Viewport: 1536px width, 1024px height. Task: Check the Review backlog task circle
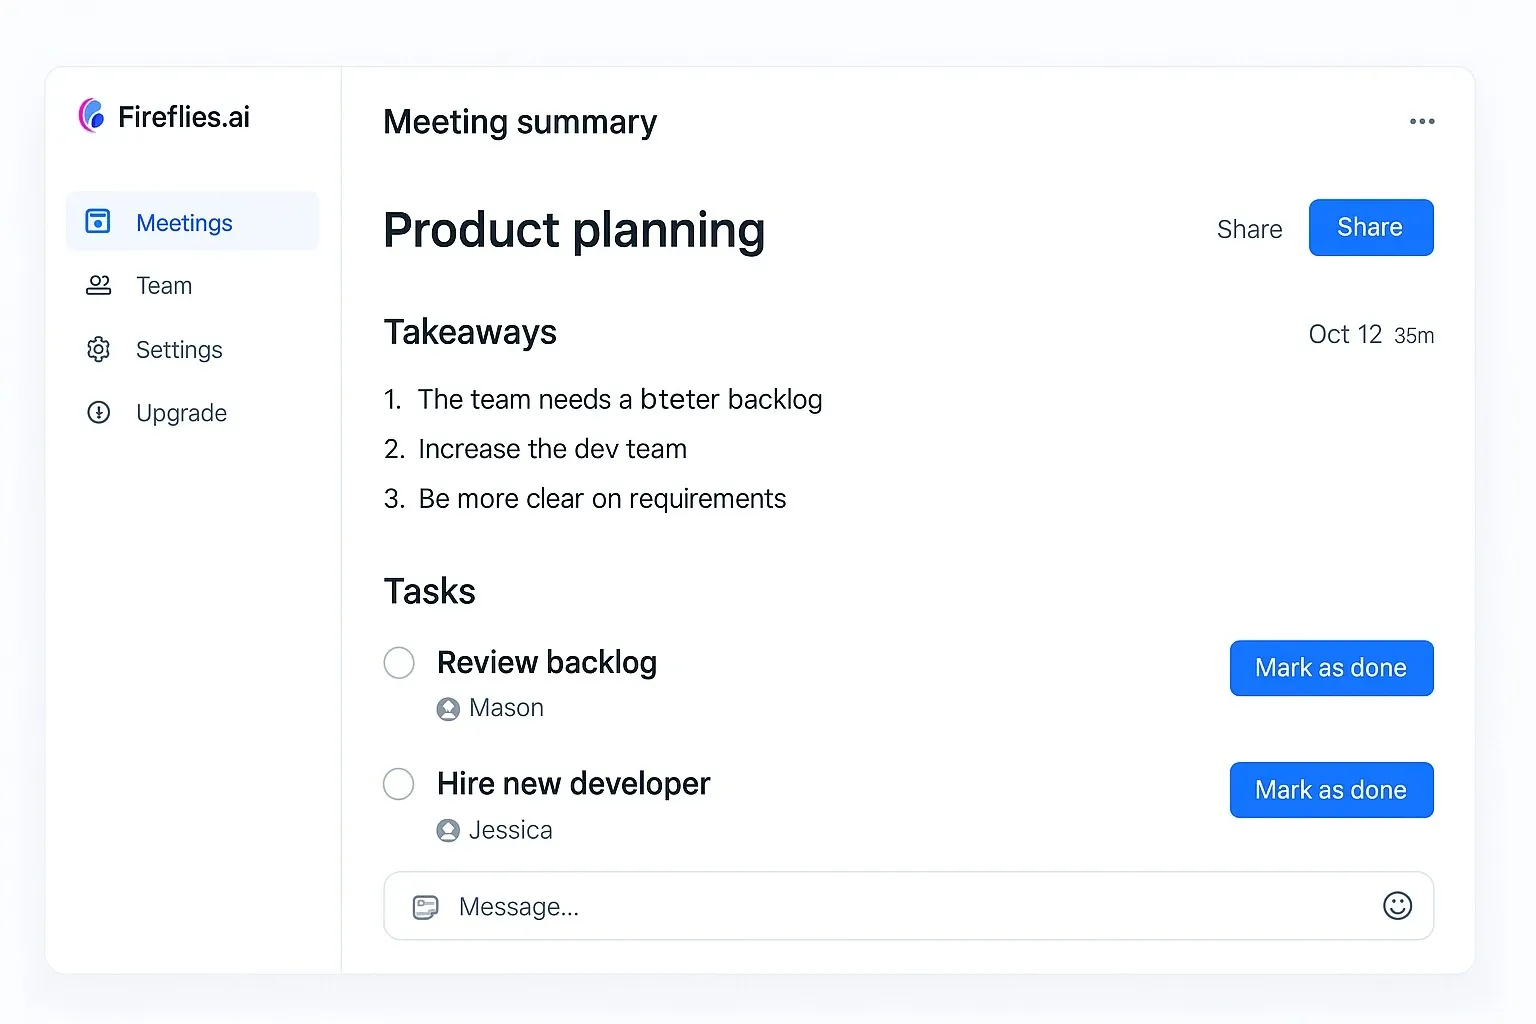click(x=399, y=662)
